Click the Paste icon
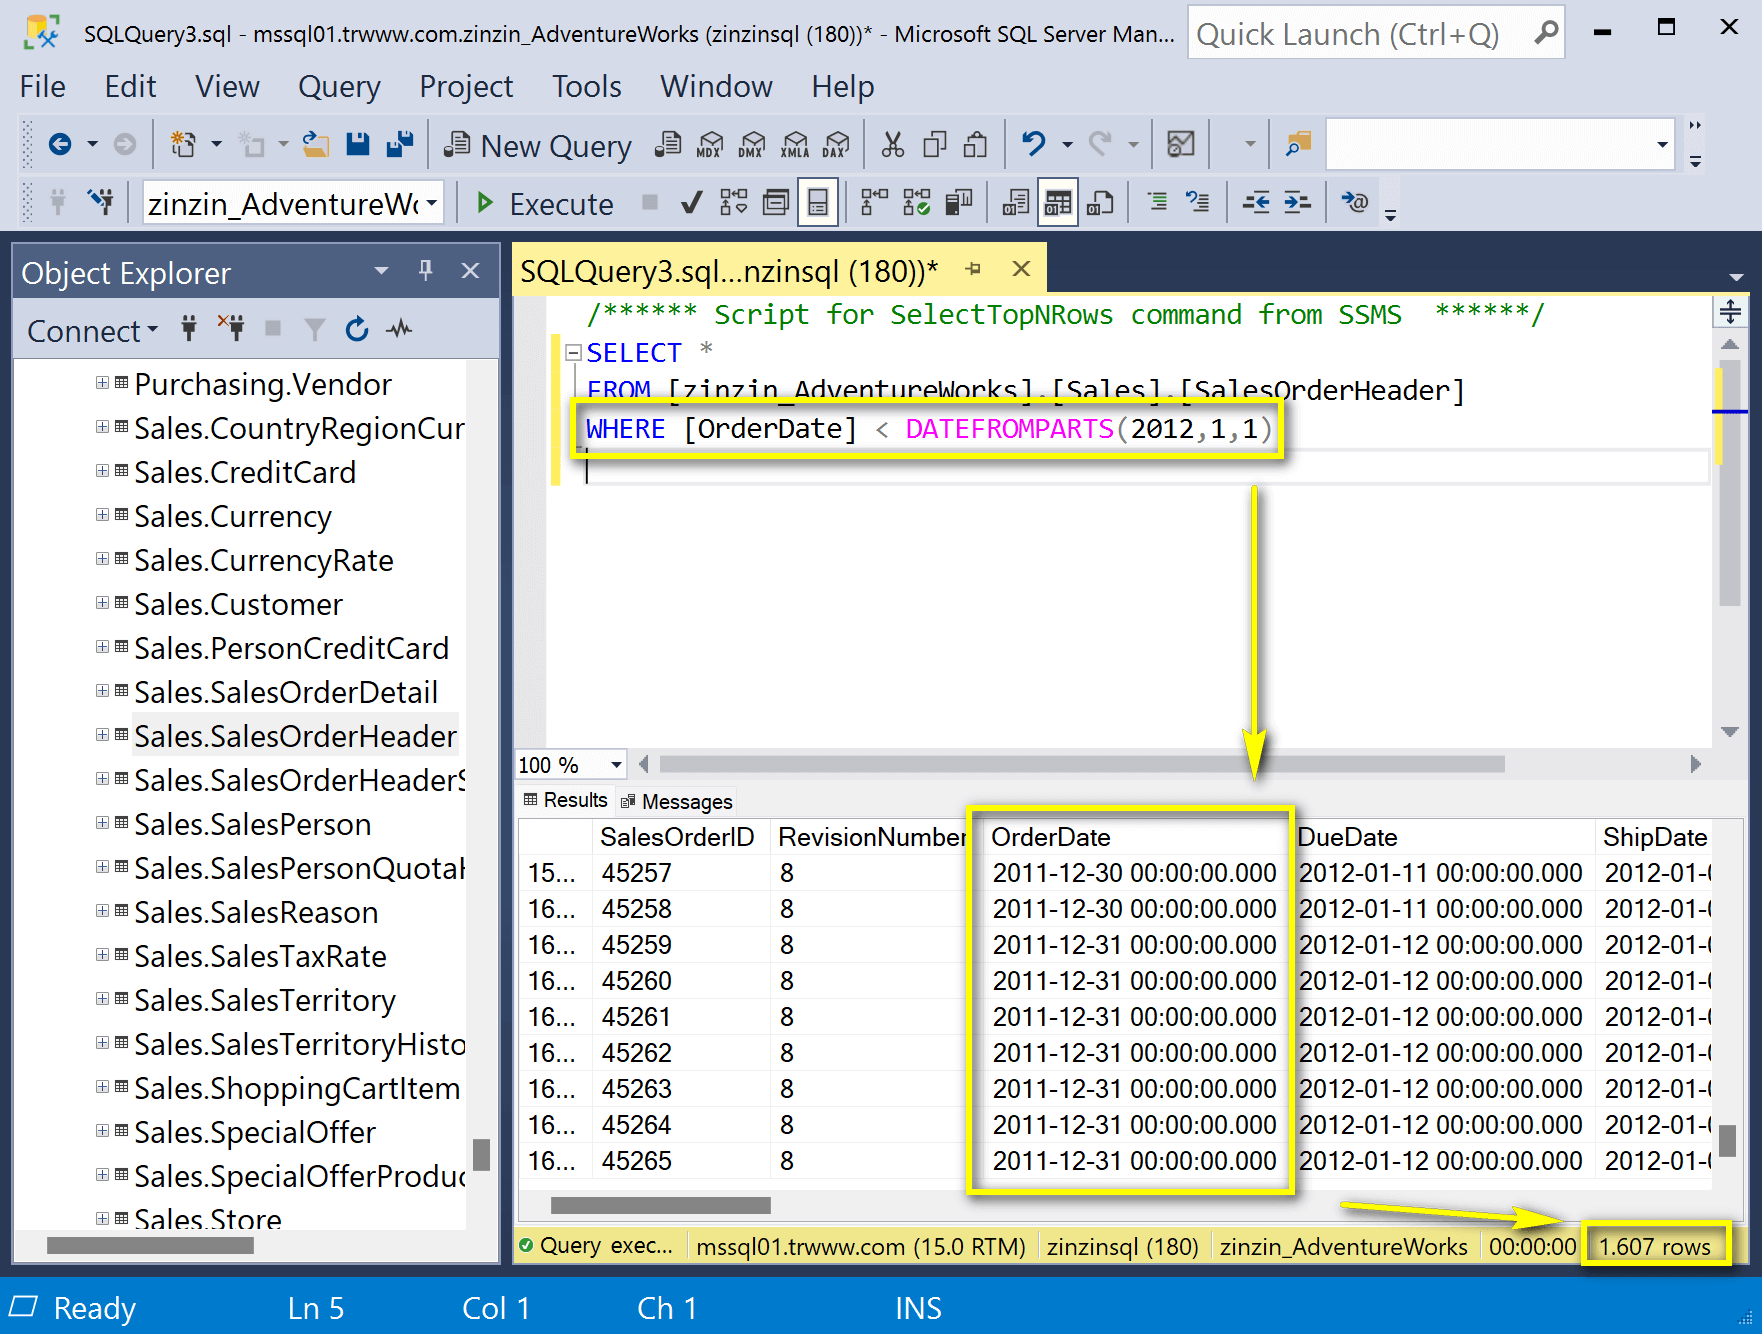Screen dimensions: 1762x1334 pyautogui.click(x=976, y=145)
